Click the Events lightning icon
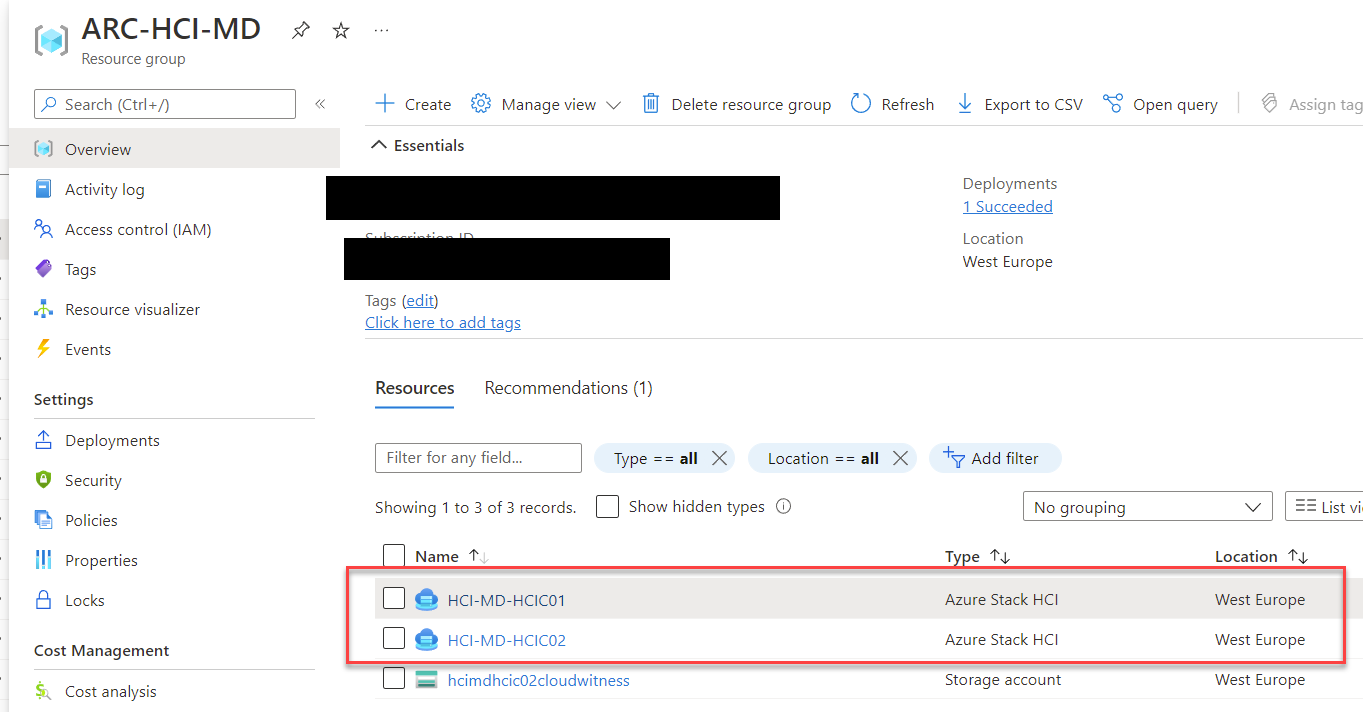 click(x=43, y=349)
